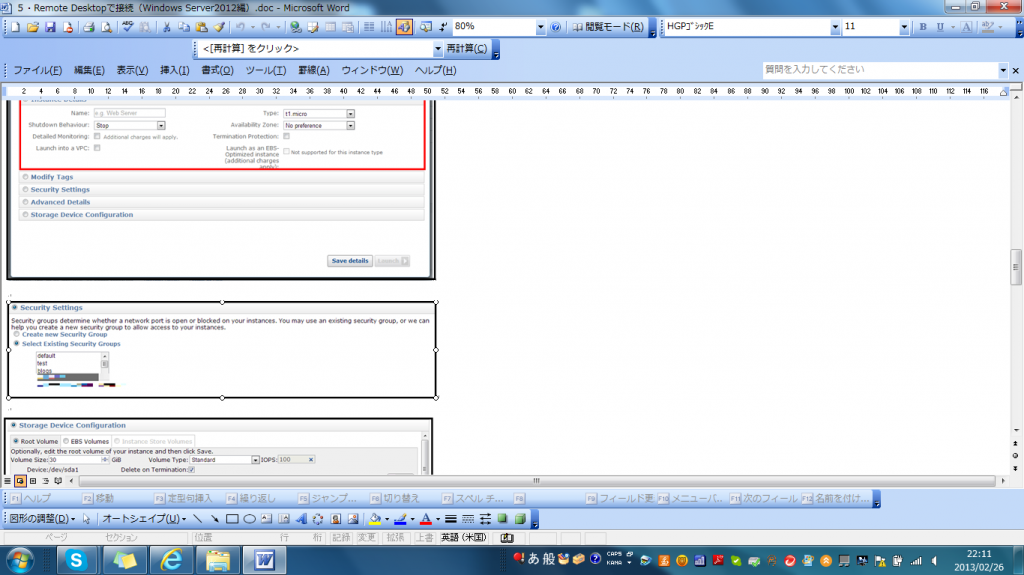Apply red Font Color letter A
This screenshot has height=575, width=1024.
426,519
